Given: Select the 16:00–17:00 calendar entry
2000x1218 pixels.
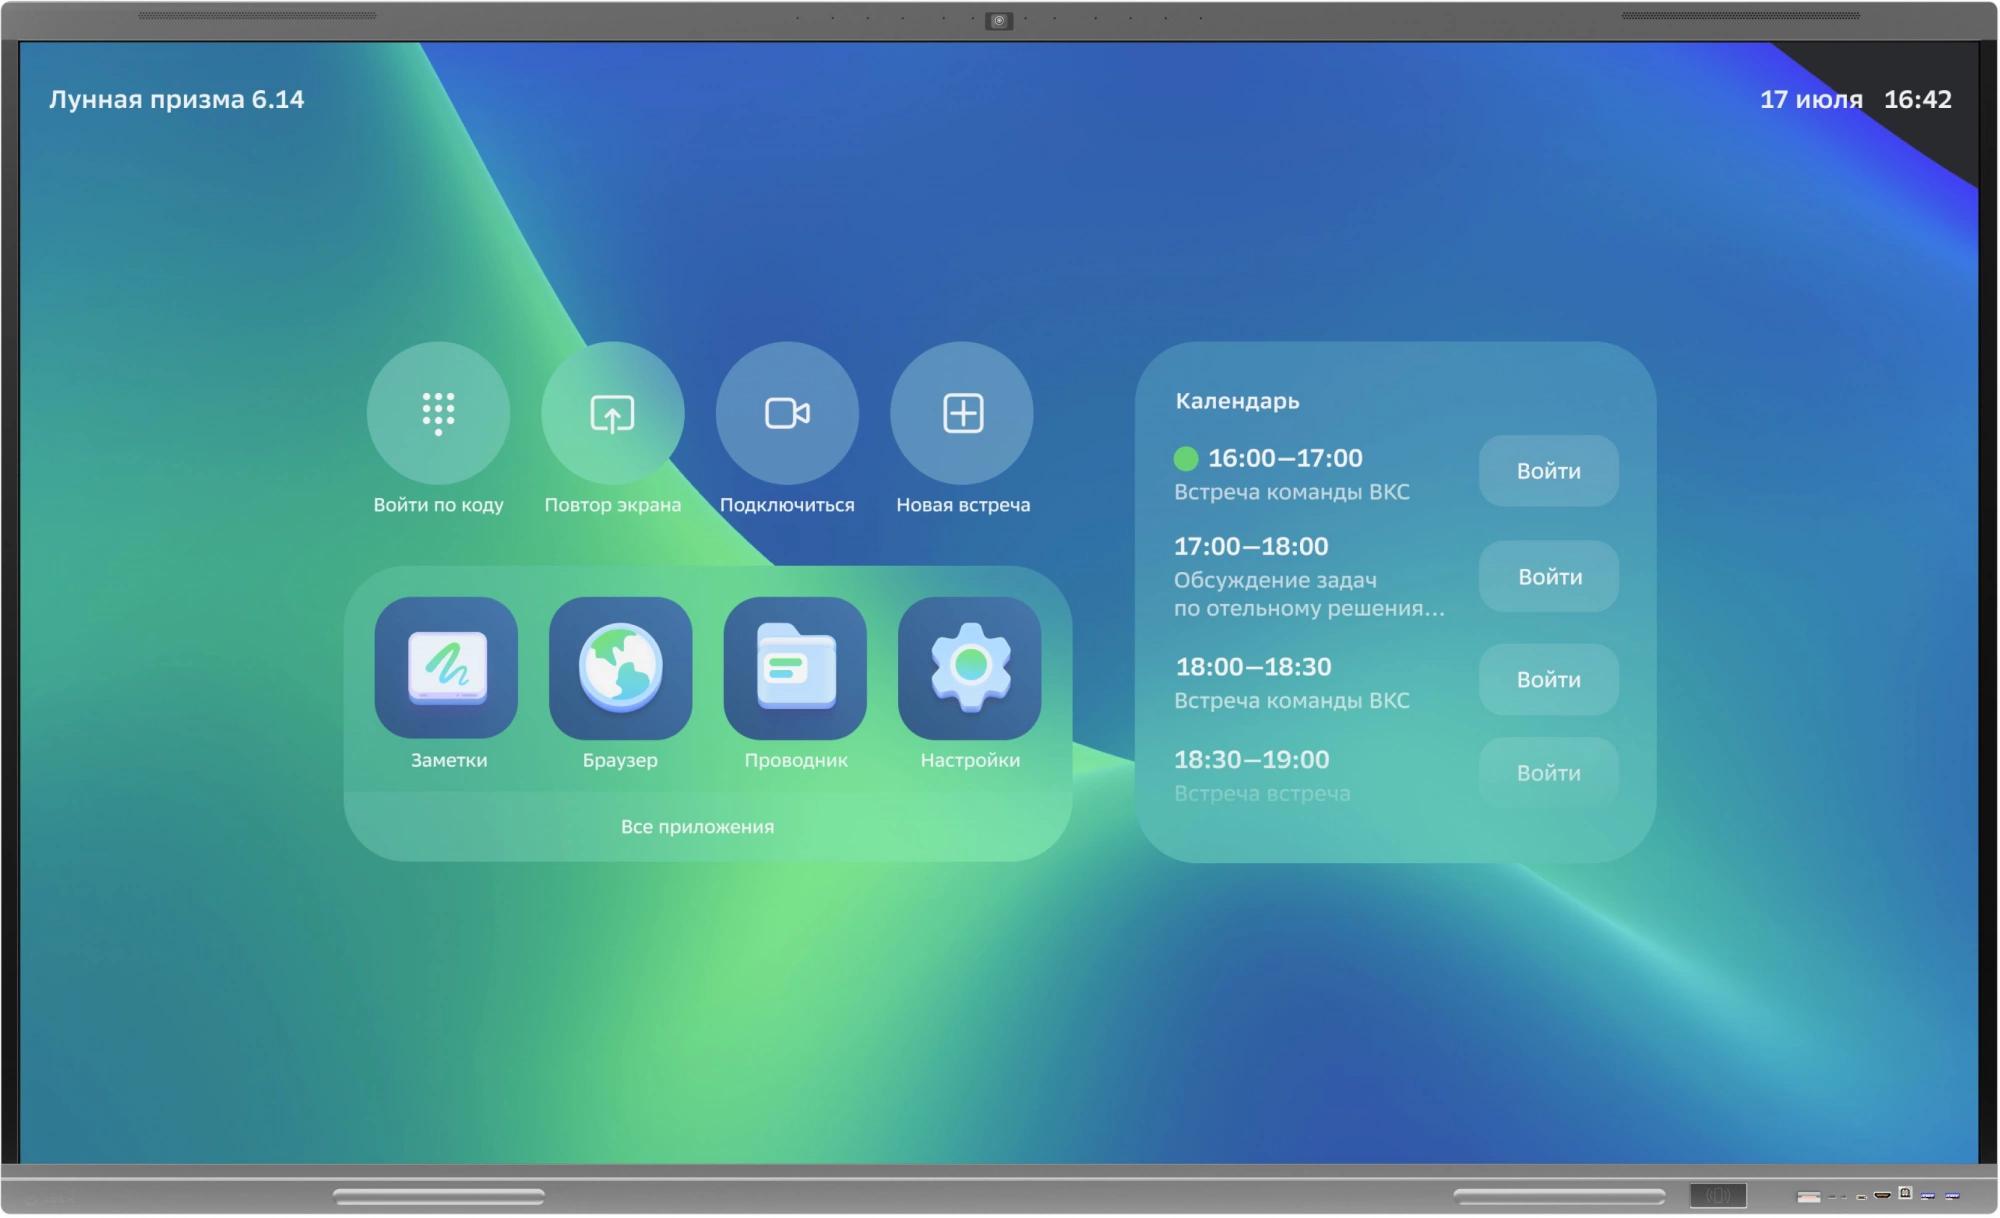Looking at the screenshot, I should tap(1285, 459).
